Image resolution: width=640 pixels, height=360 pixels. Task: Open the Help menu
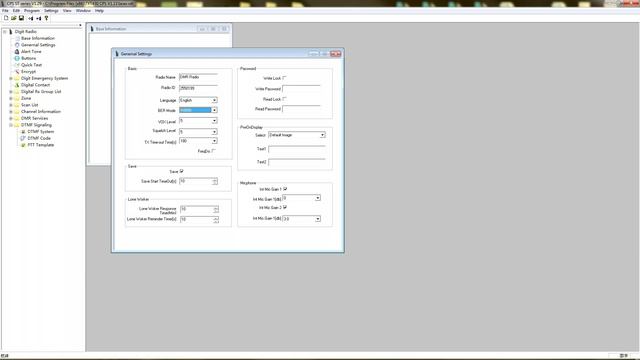coord(99,11)
